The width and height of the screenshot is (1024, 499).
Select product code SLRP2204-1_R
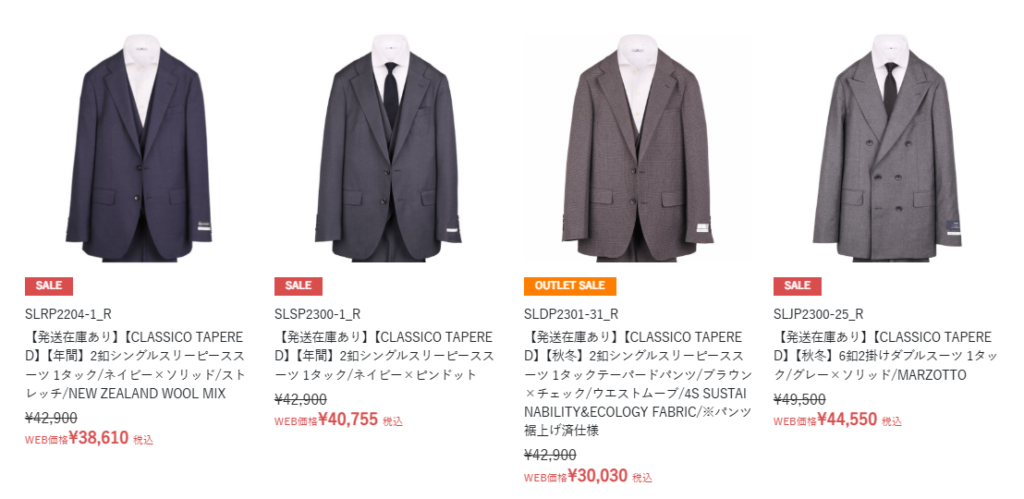point(69,314)
